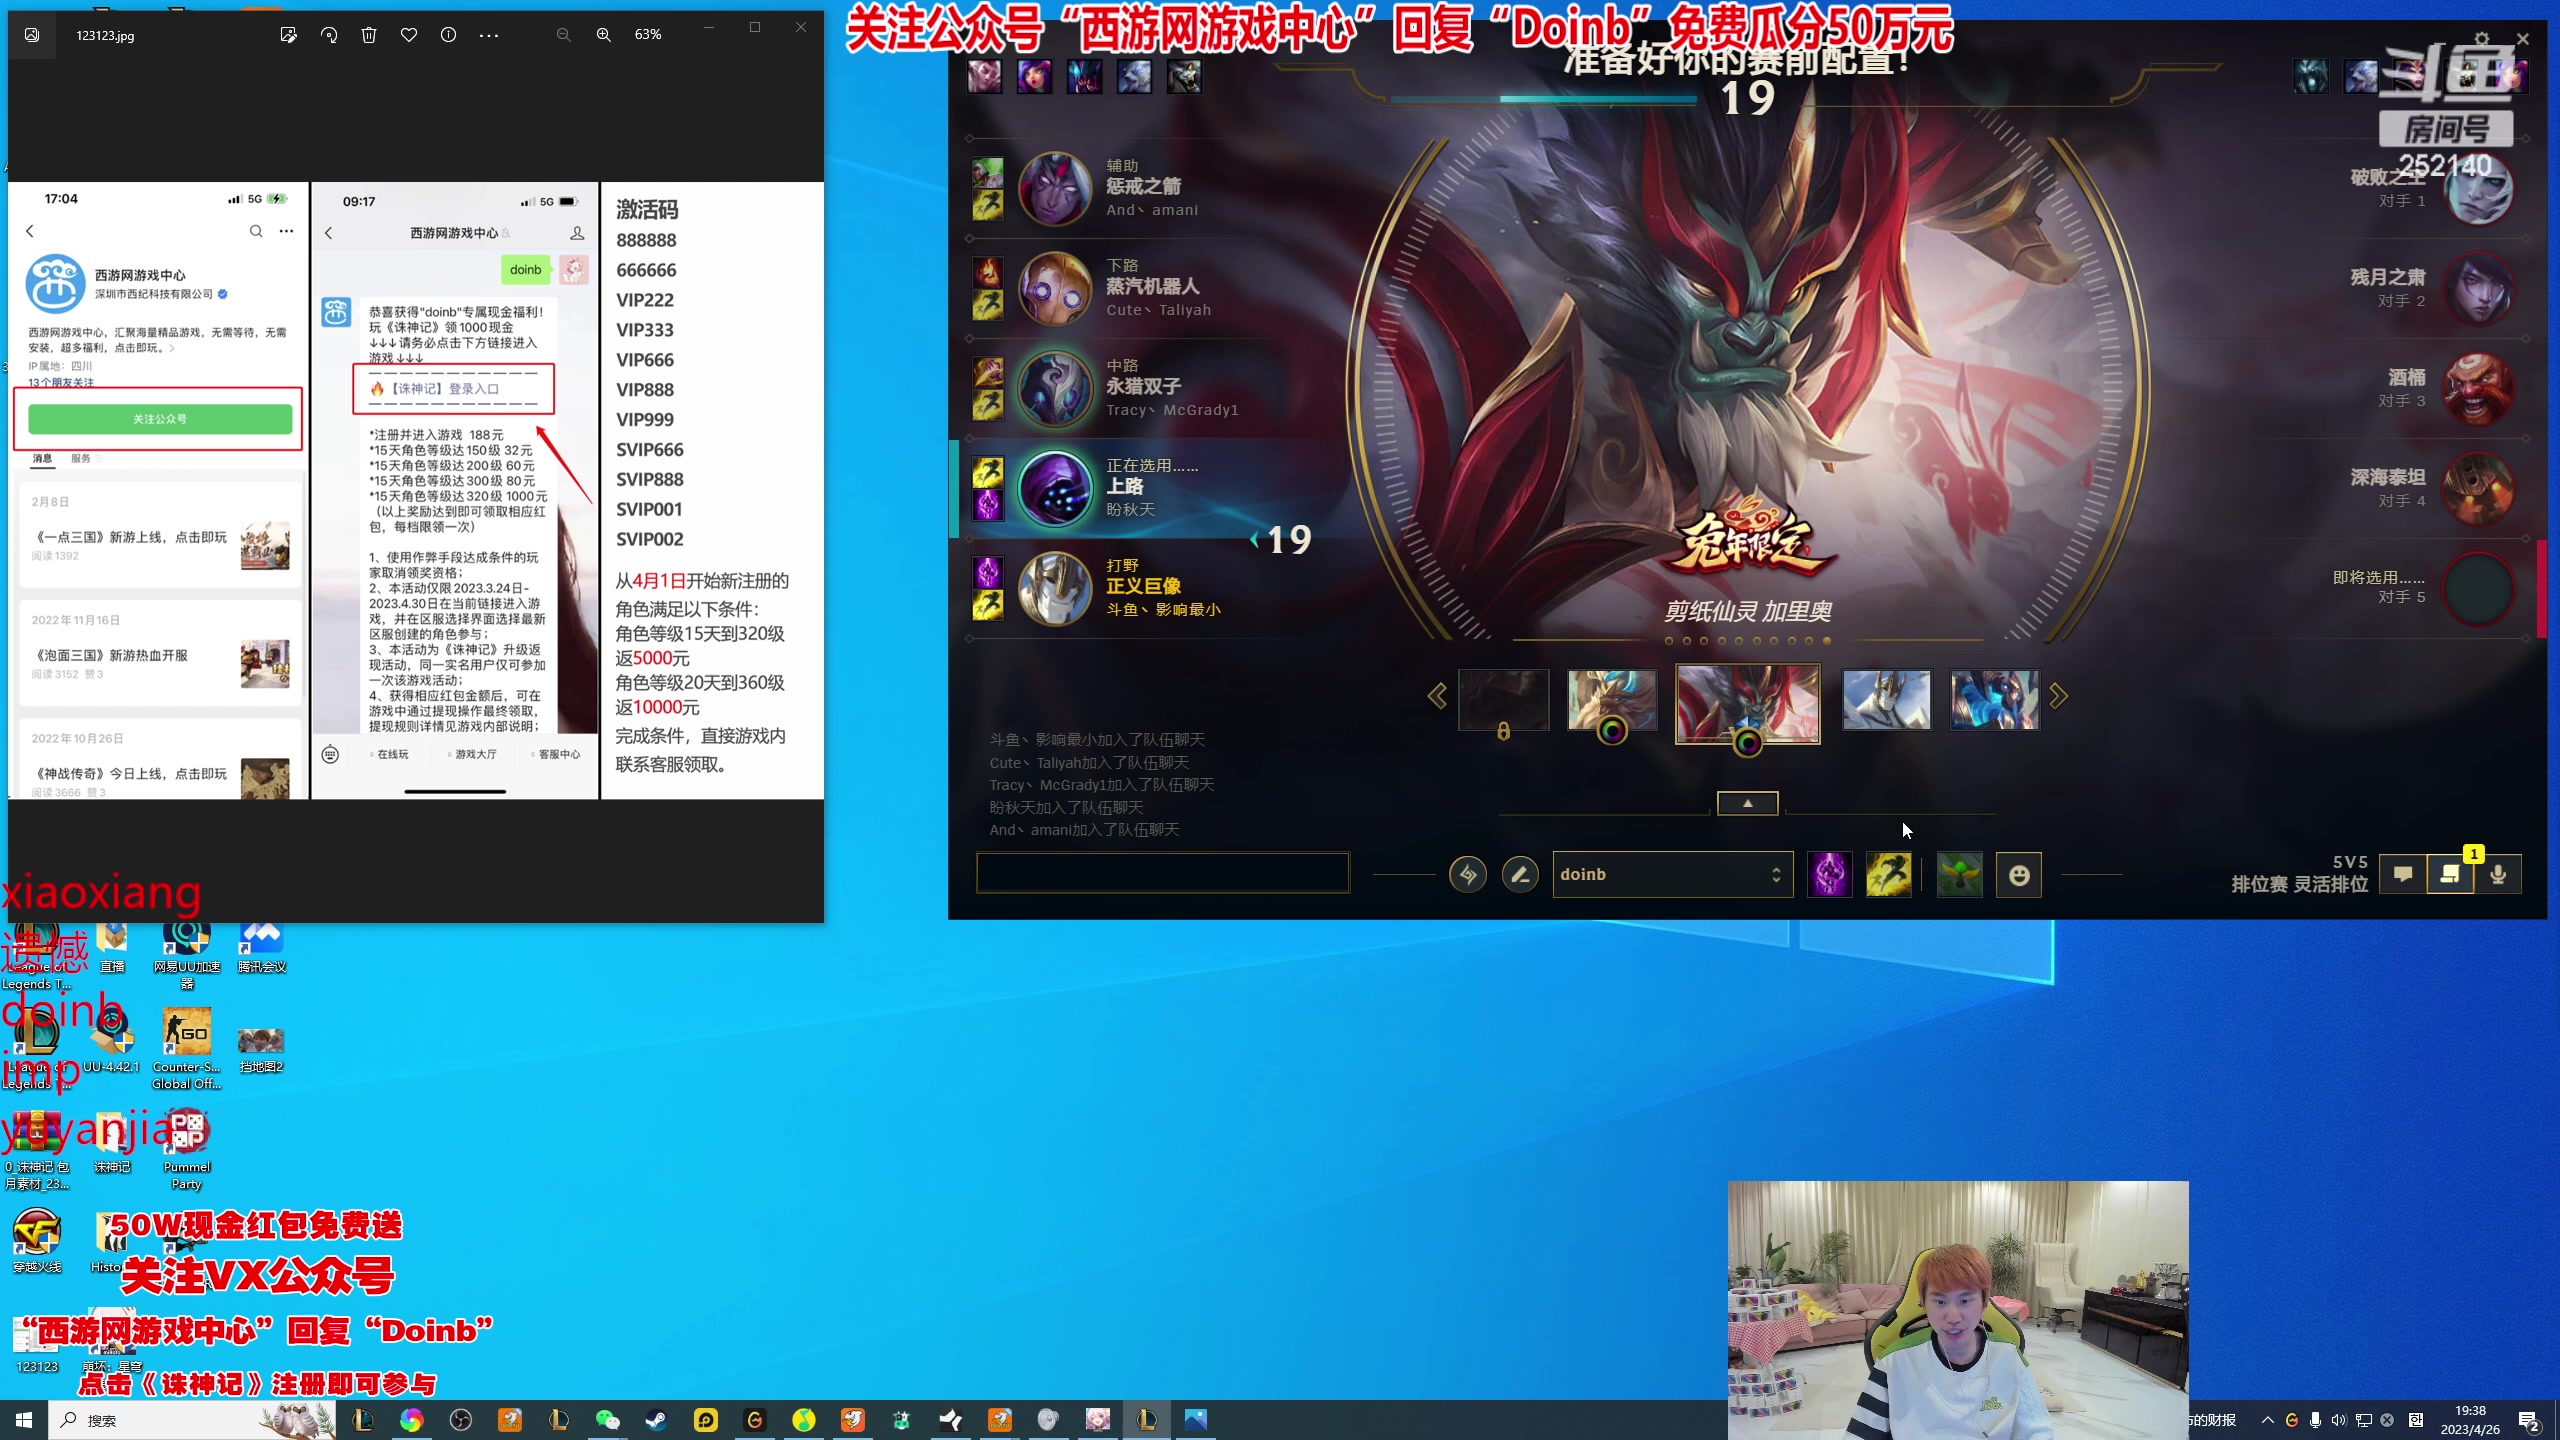Open OBS Studio from the taskbar
The height and width of the screenshot is (1440, 2560).
pos(461,1420)
